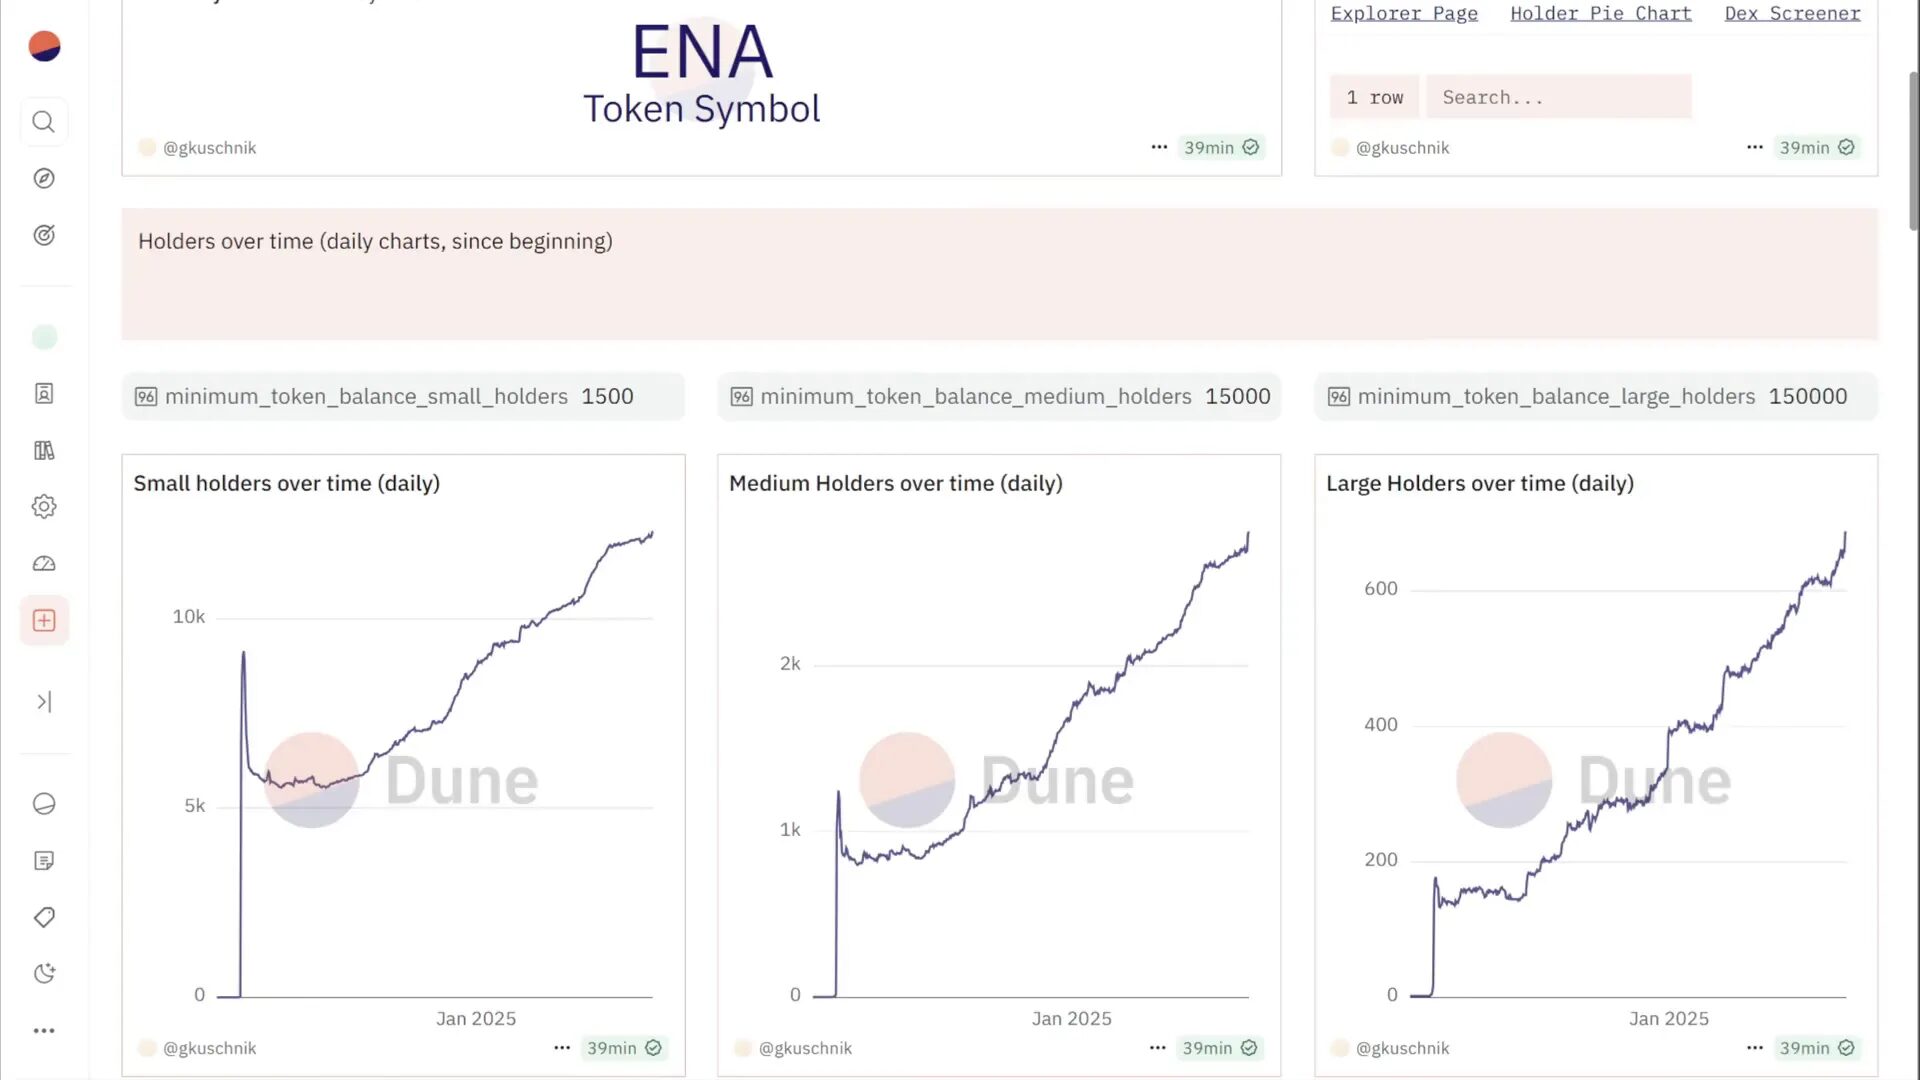This screenshot has height=1080, width=1920.
Task: Click the green status dot in sidebar
Action: [44, 337]
